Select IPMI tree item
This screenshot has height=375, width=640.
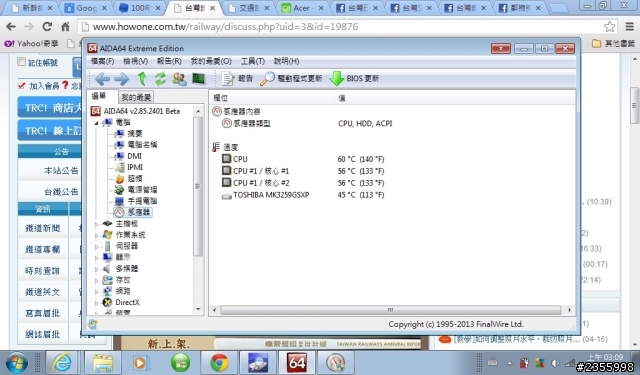click(135, 167)
